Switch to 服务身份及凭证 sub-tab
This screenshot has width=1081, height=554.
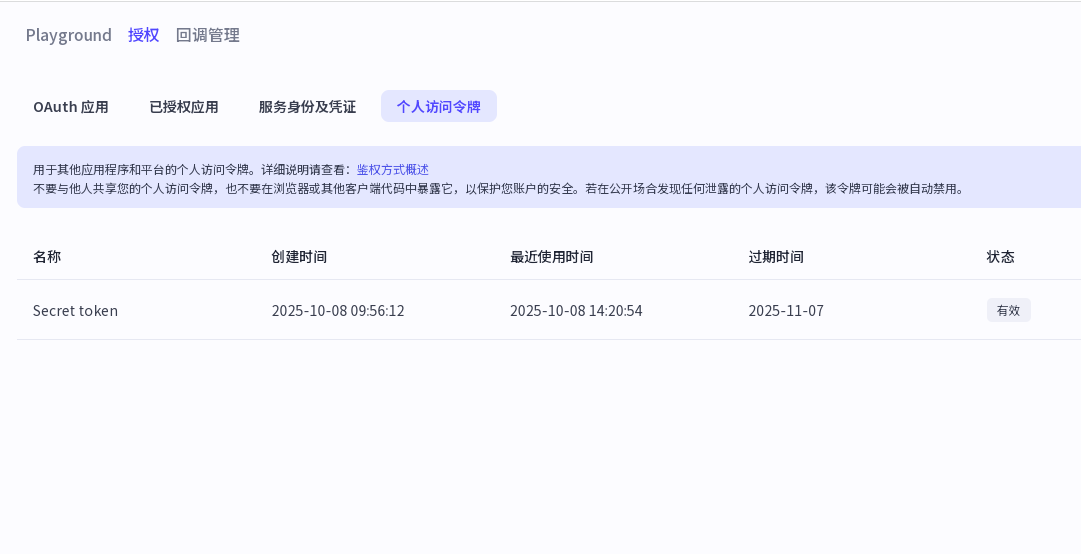point(307,107)
